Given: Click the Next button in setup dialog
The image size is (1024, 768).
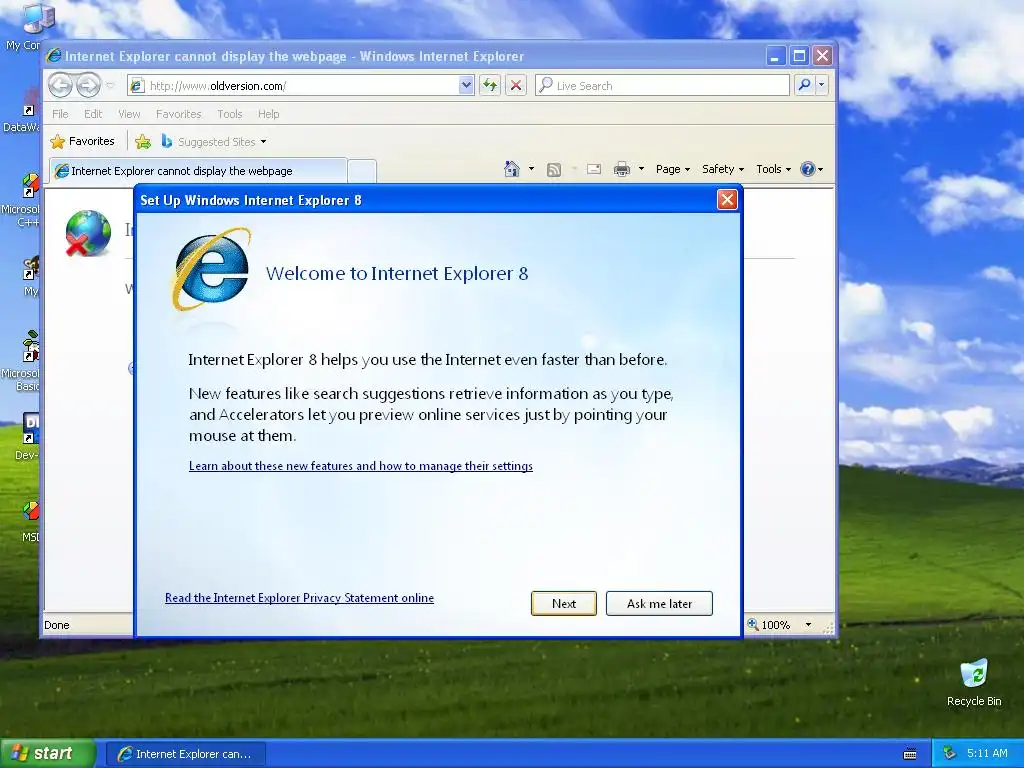Looking at the screenshot, I should [564, 603].
